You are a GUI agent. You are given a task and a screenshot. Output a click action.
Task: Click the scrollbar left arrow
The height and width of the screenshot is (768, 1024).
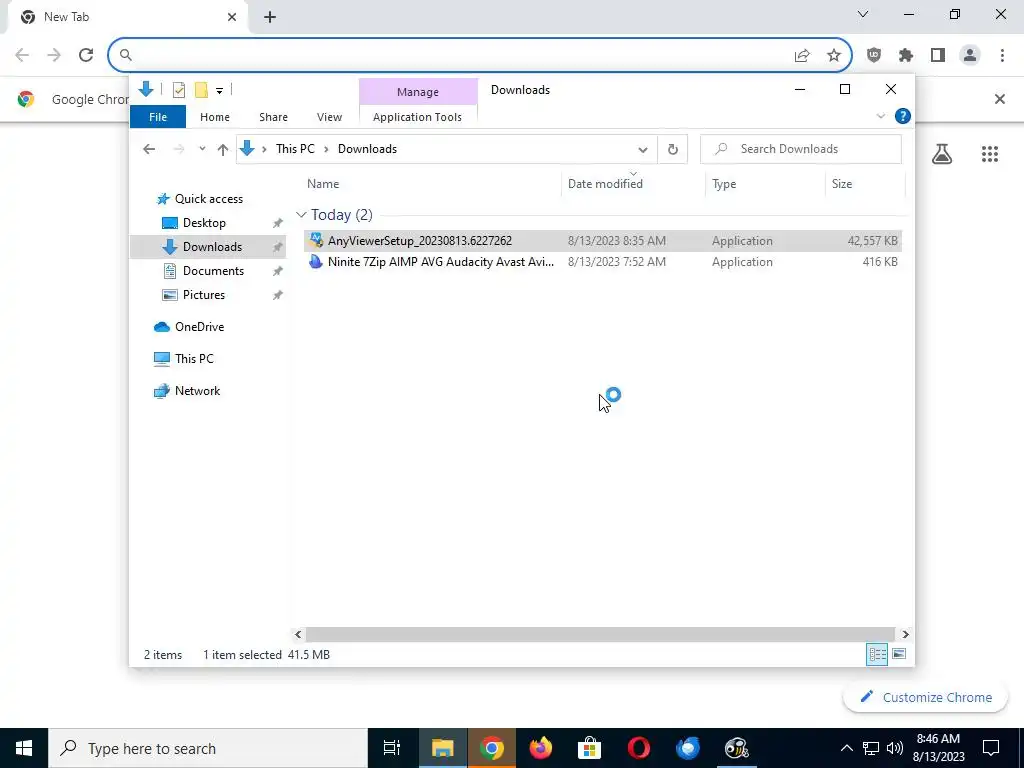298,634
